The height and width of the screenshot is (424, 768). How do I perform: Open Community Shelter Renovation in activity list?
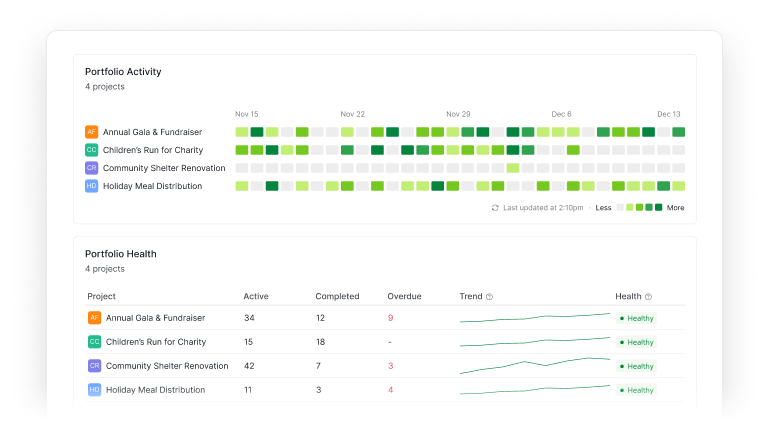tap(164, 168)
